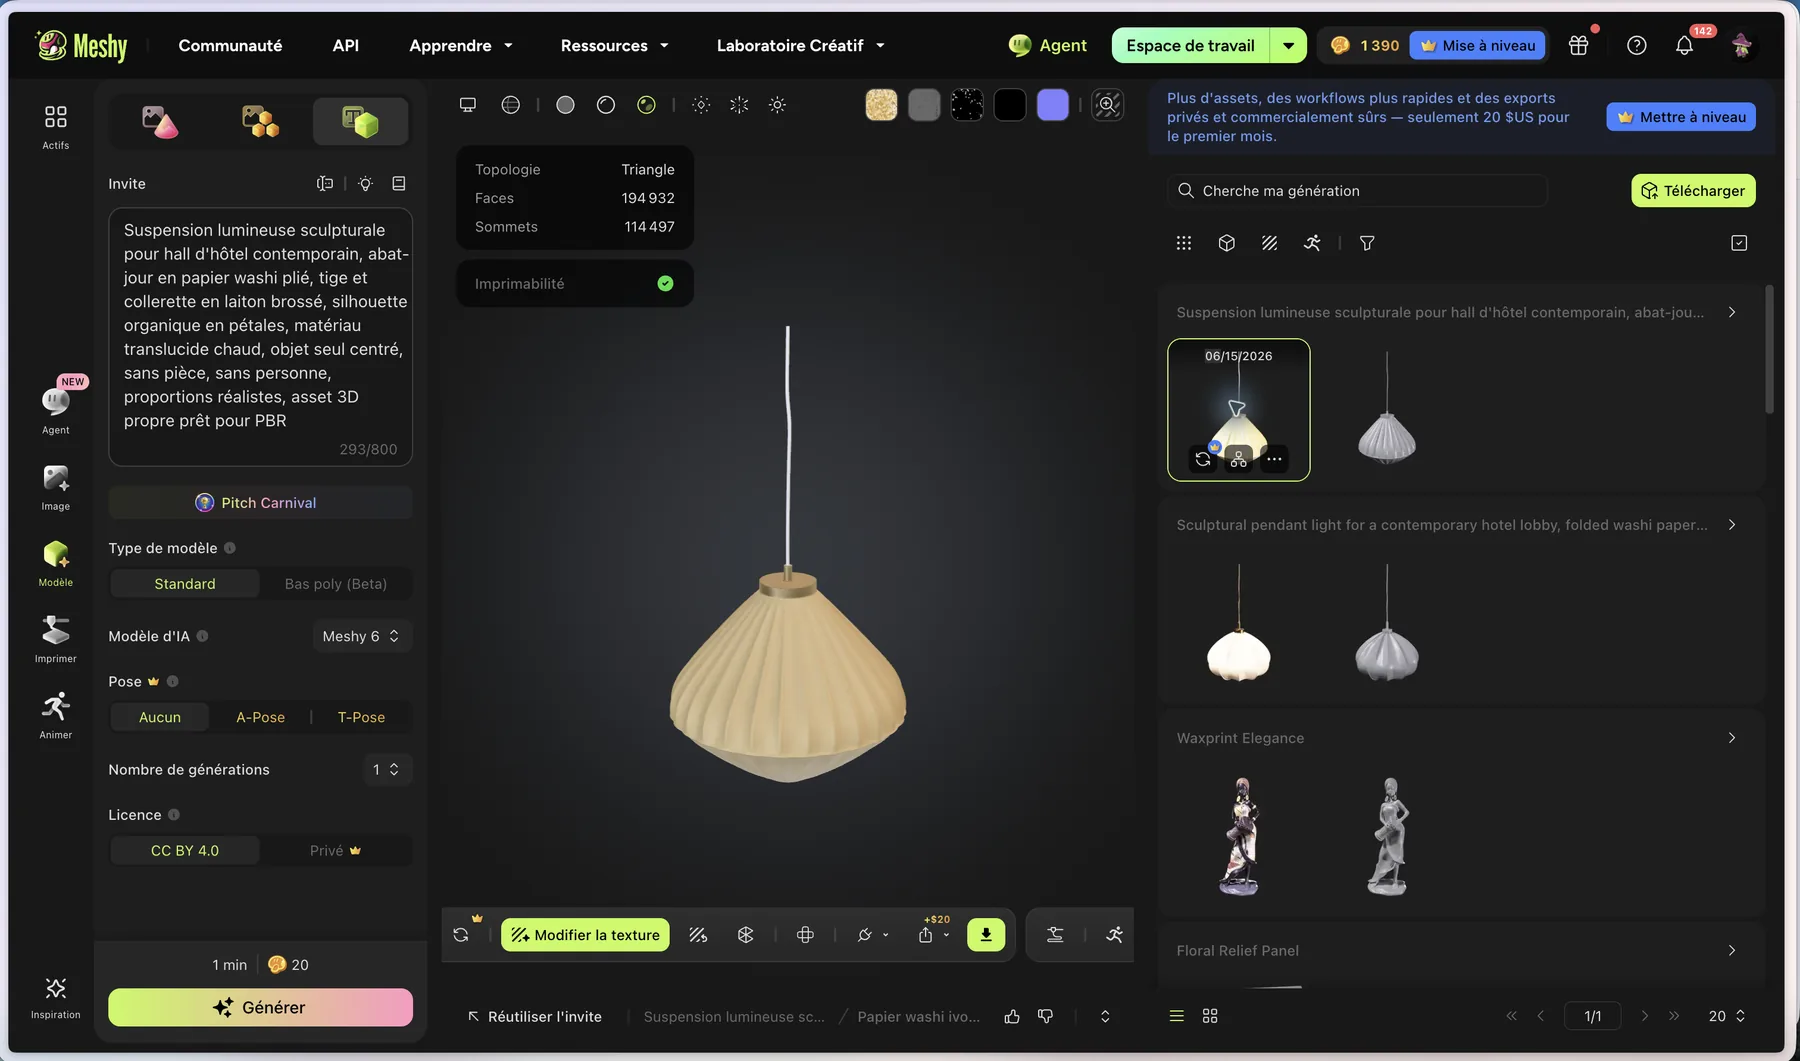
Task: Open the Imprimer sidebar tool
Action: pyautogui.click(x=56, y=640)
